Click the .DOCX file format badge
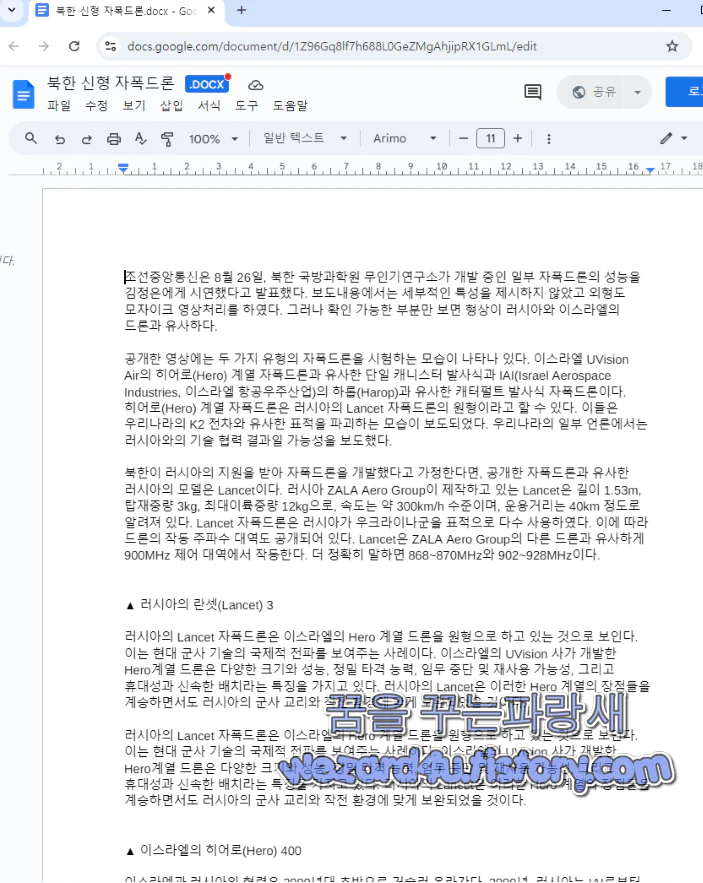The width and height of the screenshot is (703, 883). pyautogui.click(x=207, y=84)
